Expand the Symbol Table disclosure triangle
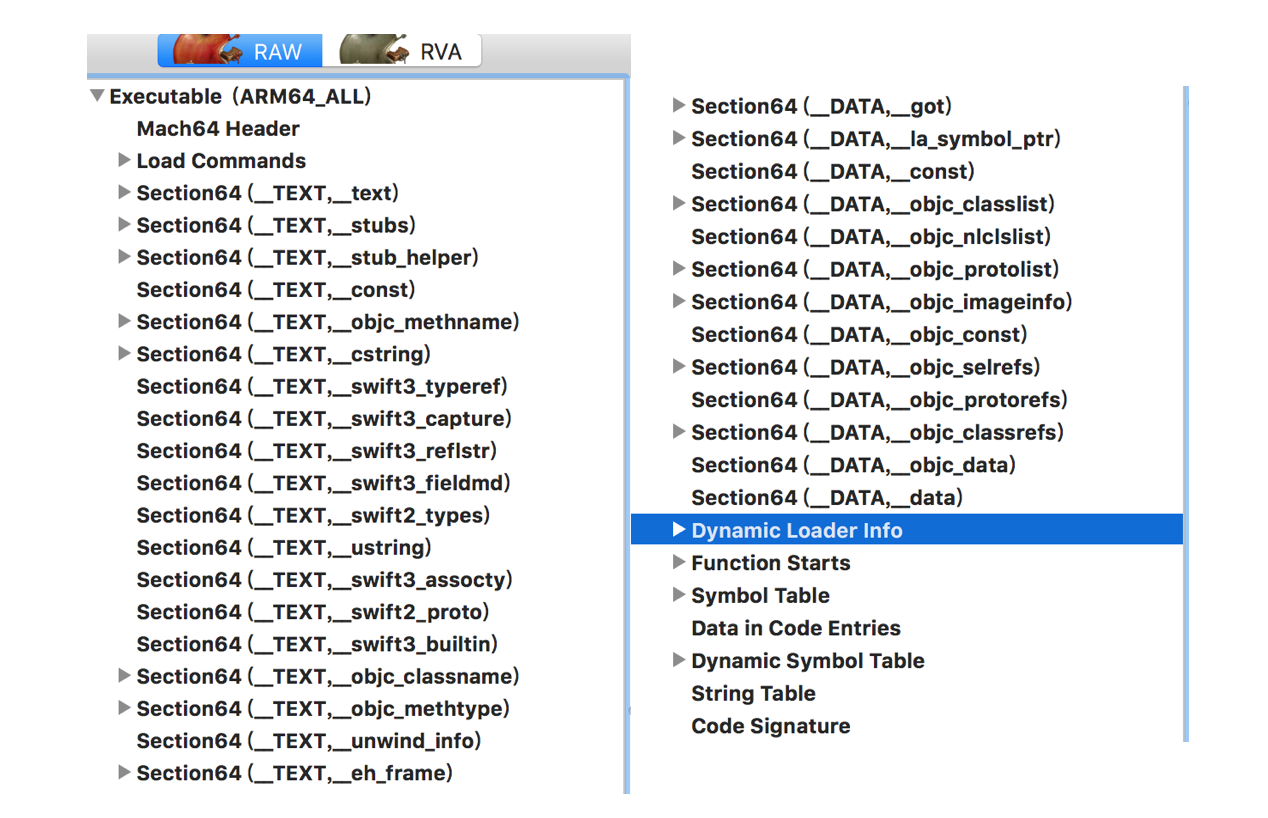Screen dimensions: 1268x818 tap(679, 595)
